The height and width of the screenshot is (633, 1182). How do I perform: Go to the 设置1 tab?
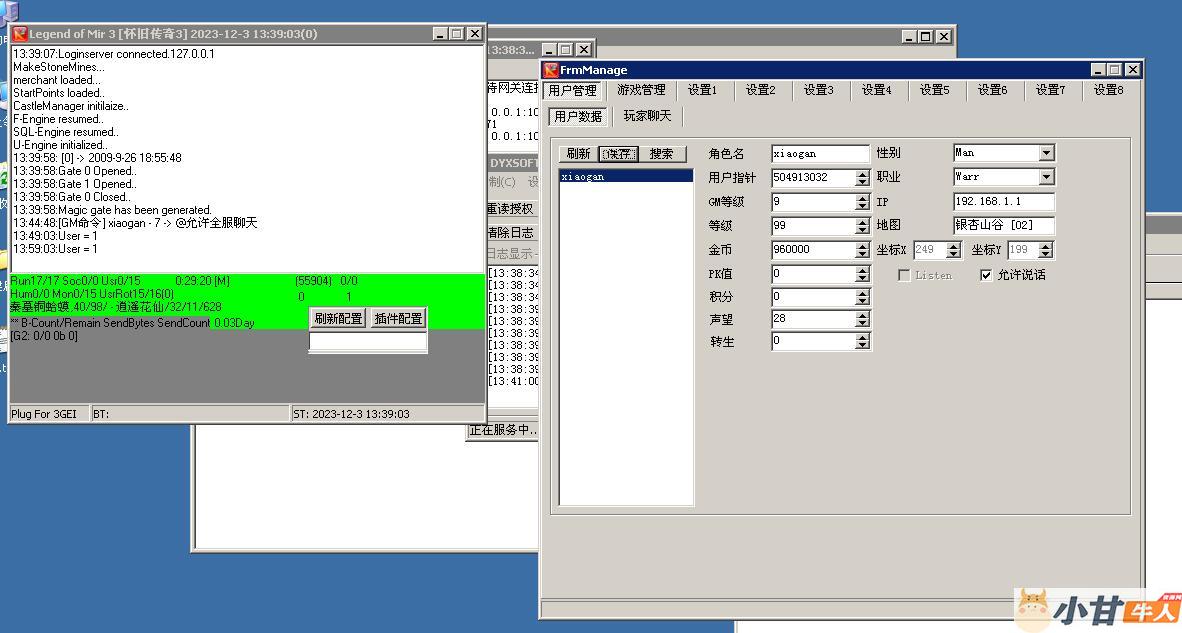click(702, 90)
